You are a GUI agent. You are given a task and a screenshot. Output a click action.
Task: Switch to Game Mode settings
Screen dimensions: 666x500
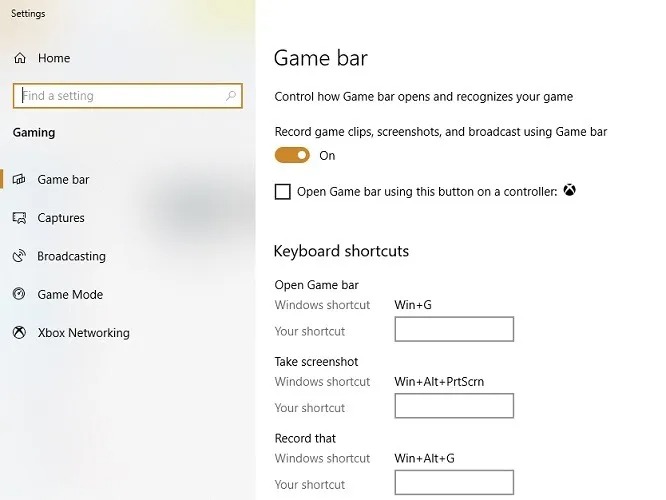[70, 294]
